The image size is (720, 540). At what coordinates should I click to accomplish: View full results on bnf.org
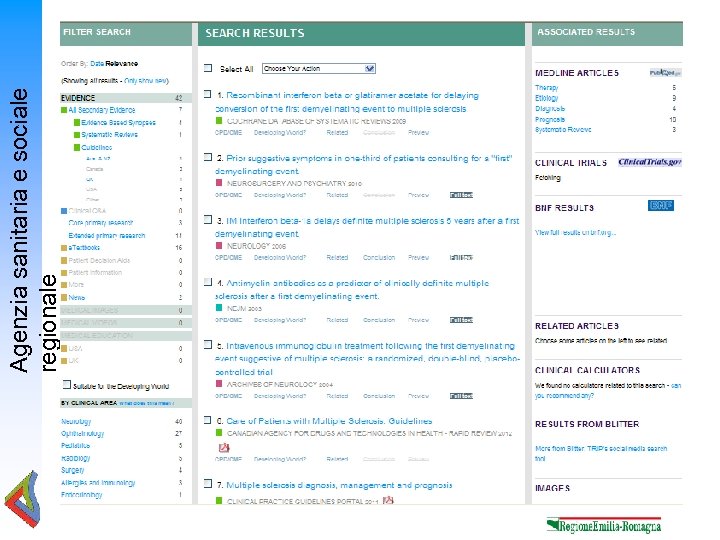(575, 233)
